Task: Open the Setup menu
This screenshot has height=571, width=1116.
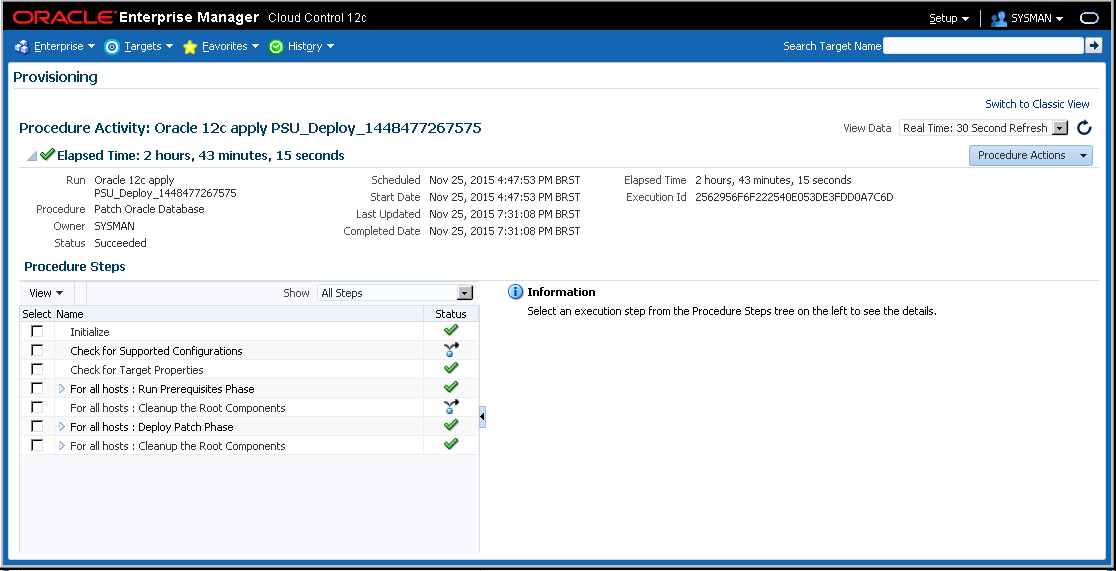Action: [949, 19]
